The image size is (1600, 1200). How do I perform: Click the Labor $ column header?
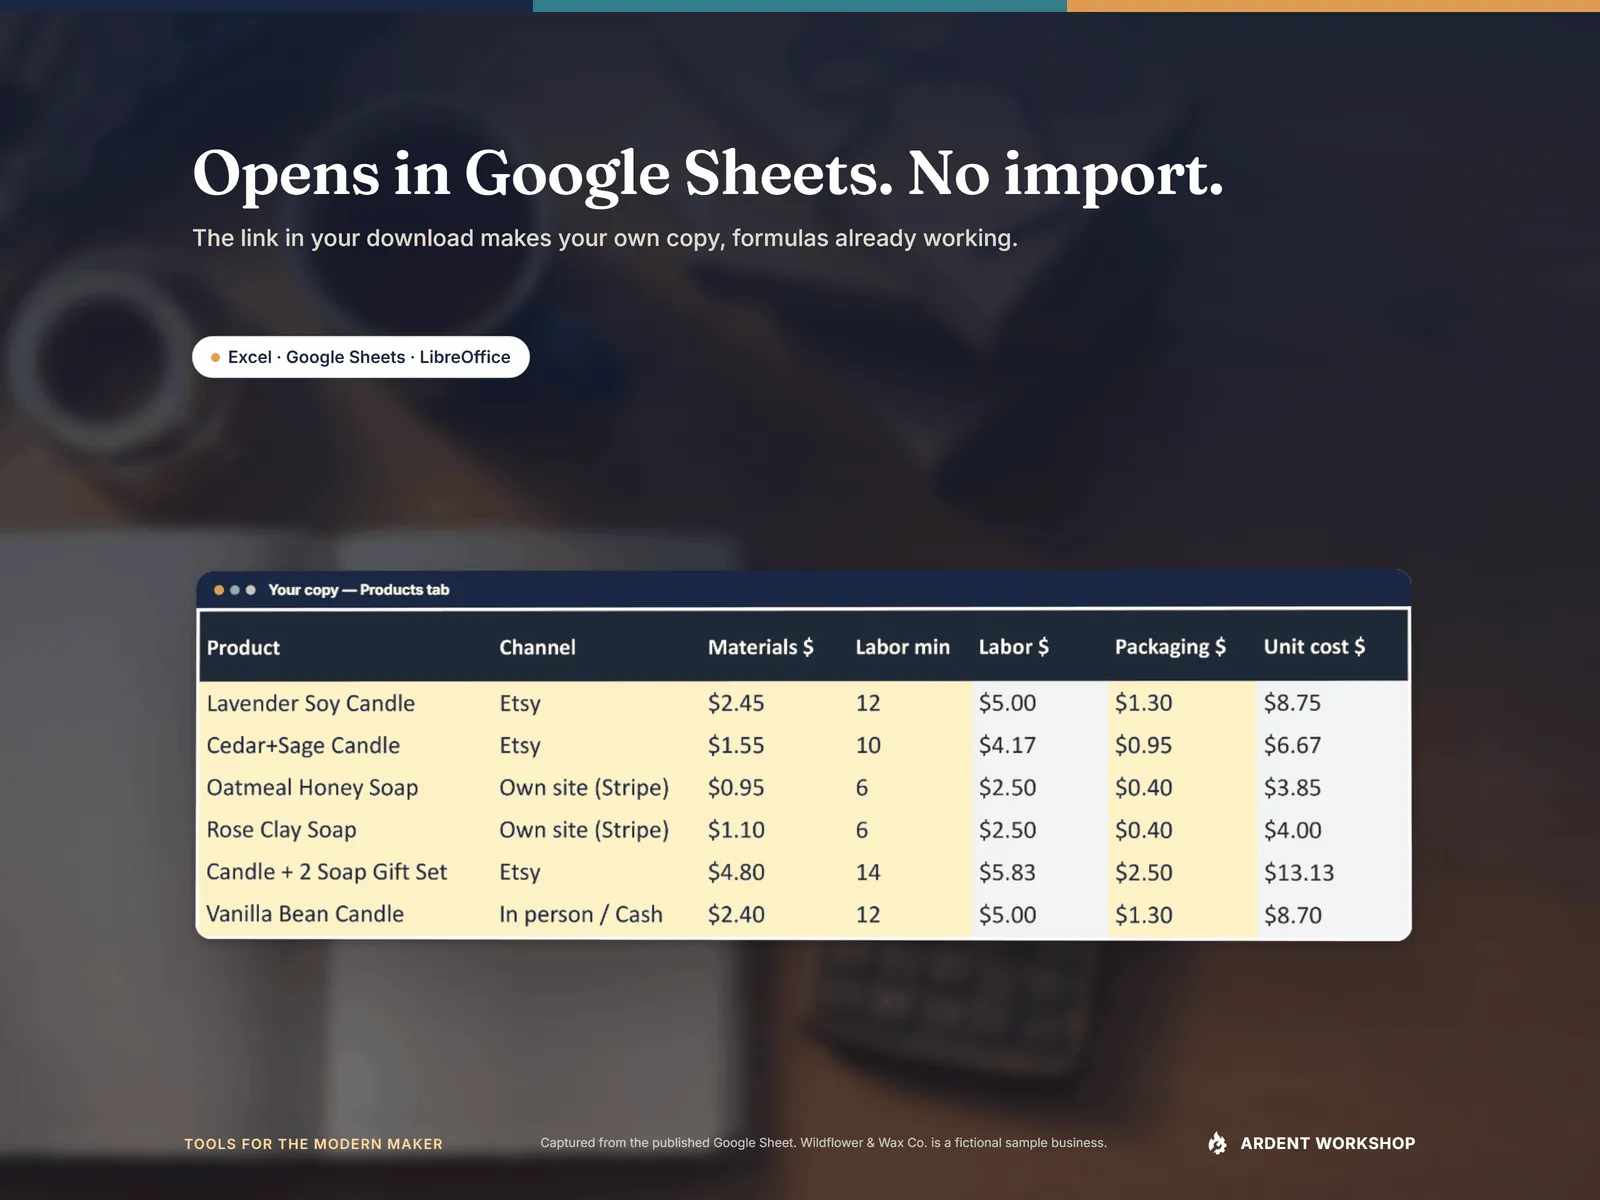click(1014, 647)
